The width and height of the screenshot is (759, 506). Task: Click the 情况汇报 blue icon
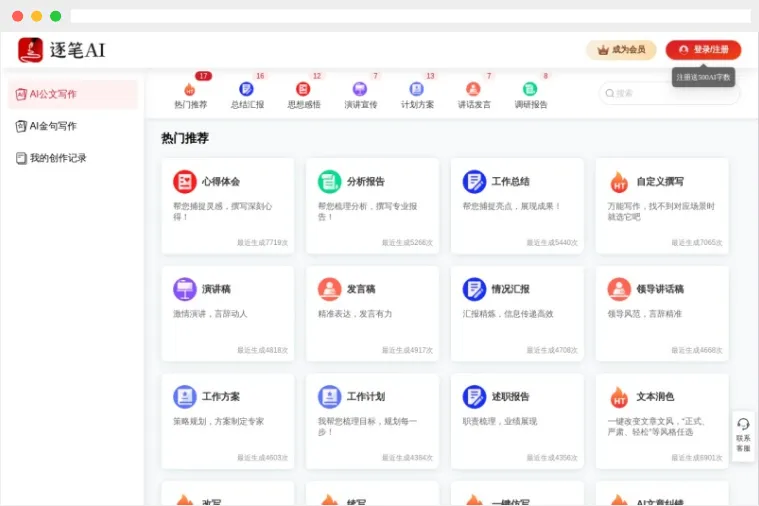pyautogui.click(x=474, y=289)
